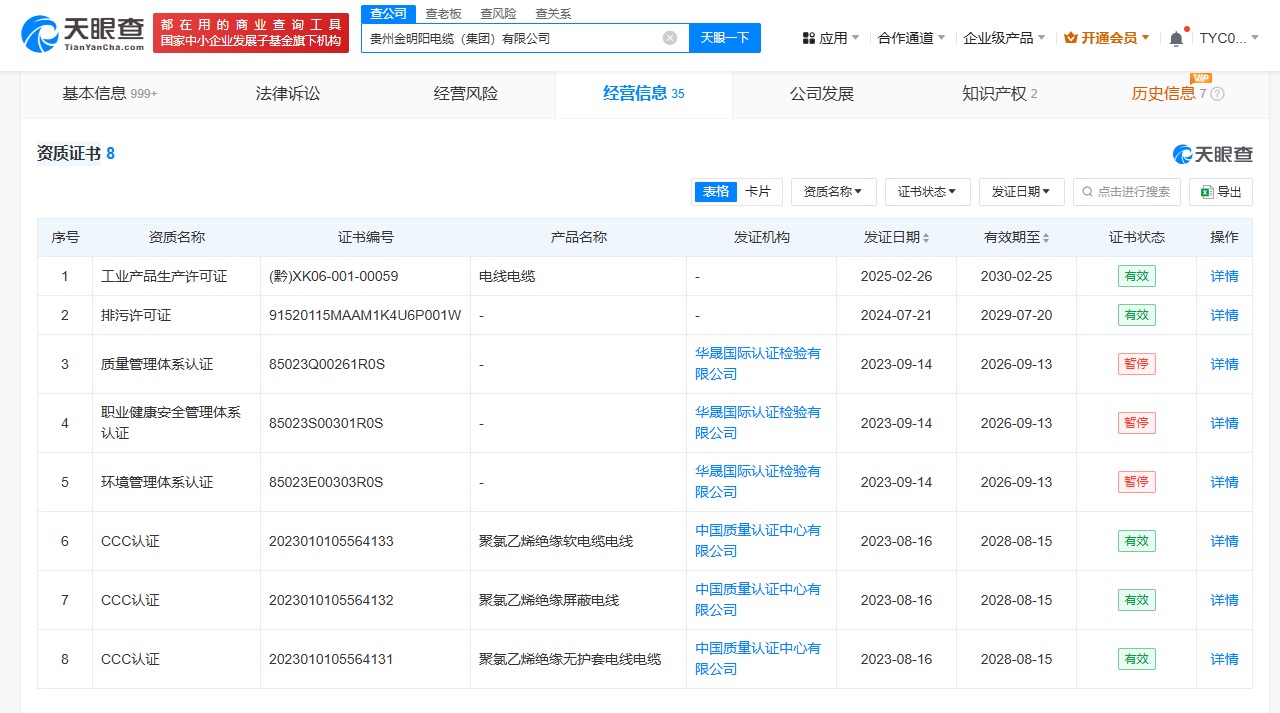Open 详情 for 排污许可证 row
Viewport: 1280px width, 713px height.
[x=1224, y=315]
